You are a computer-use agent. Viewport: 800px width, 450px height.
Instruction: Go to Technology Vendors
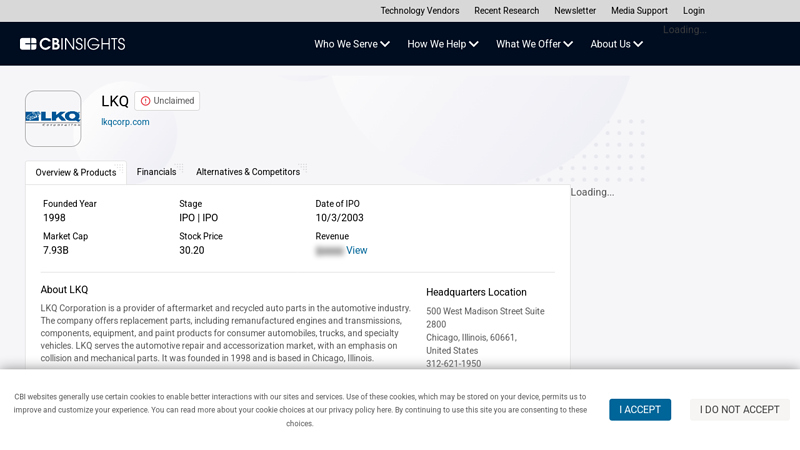tap(420, 11)
